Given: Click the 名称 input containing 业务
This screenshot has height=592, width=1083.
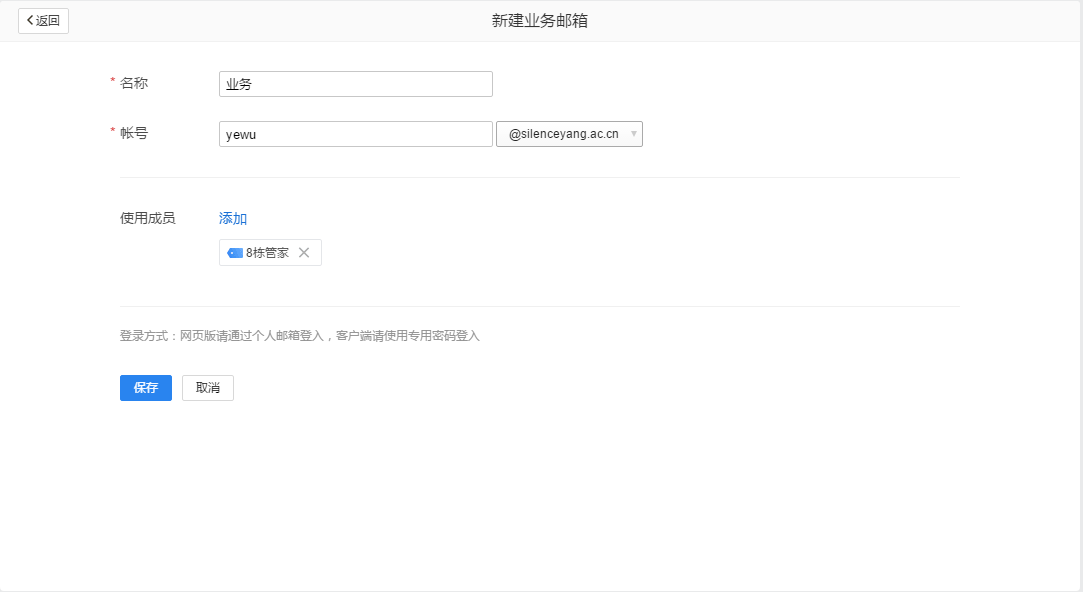Looking at the screenshot, I should (x=355, y=84).
